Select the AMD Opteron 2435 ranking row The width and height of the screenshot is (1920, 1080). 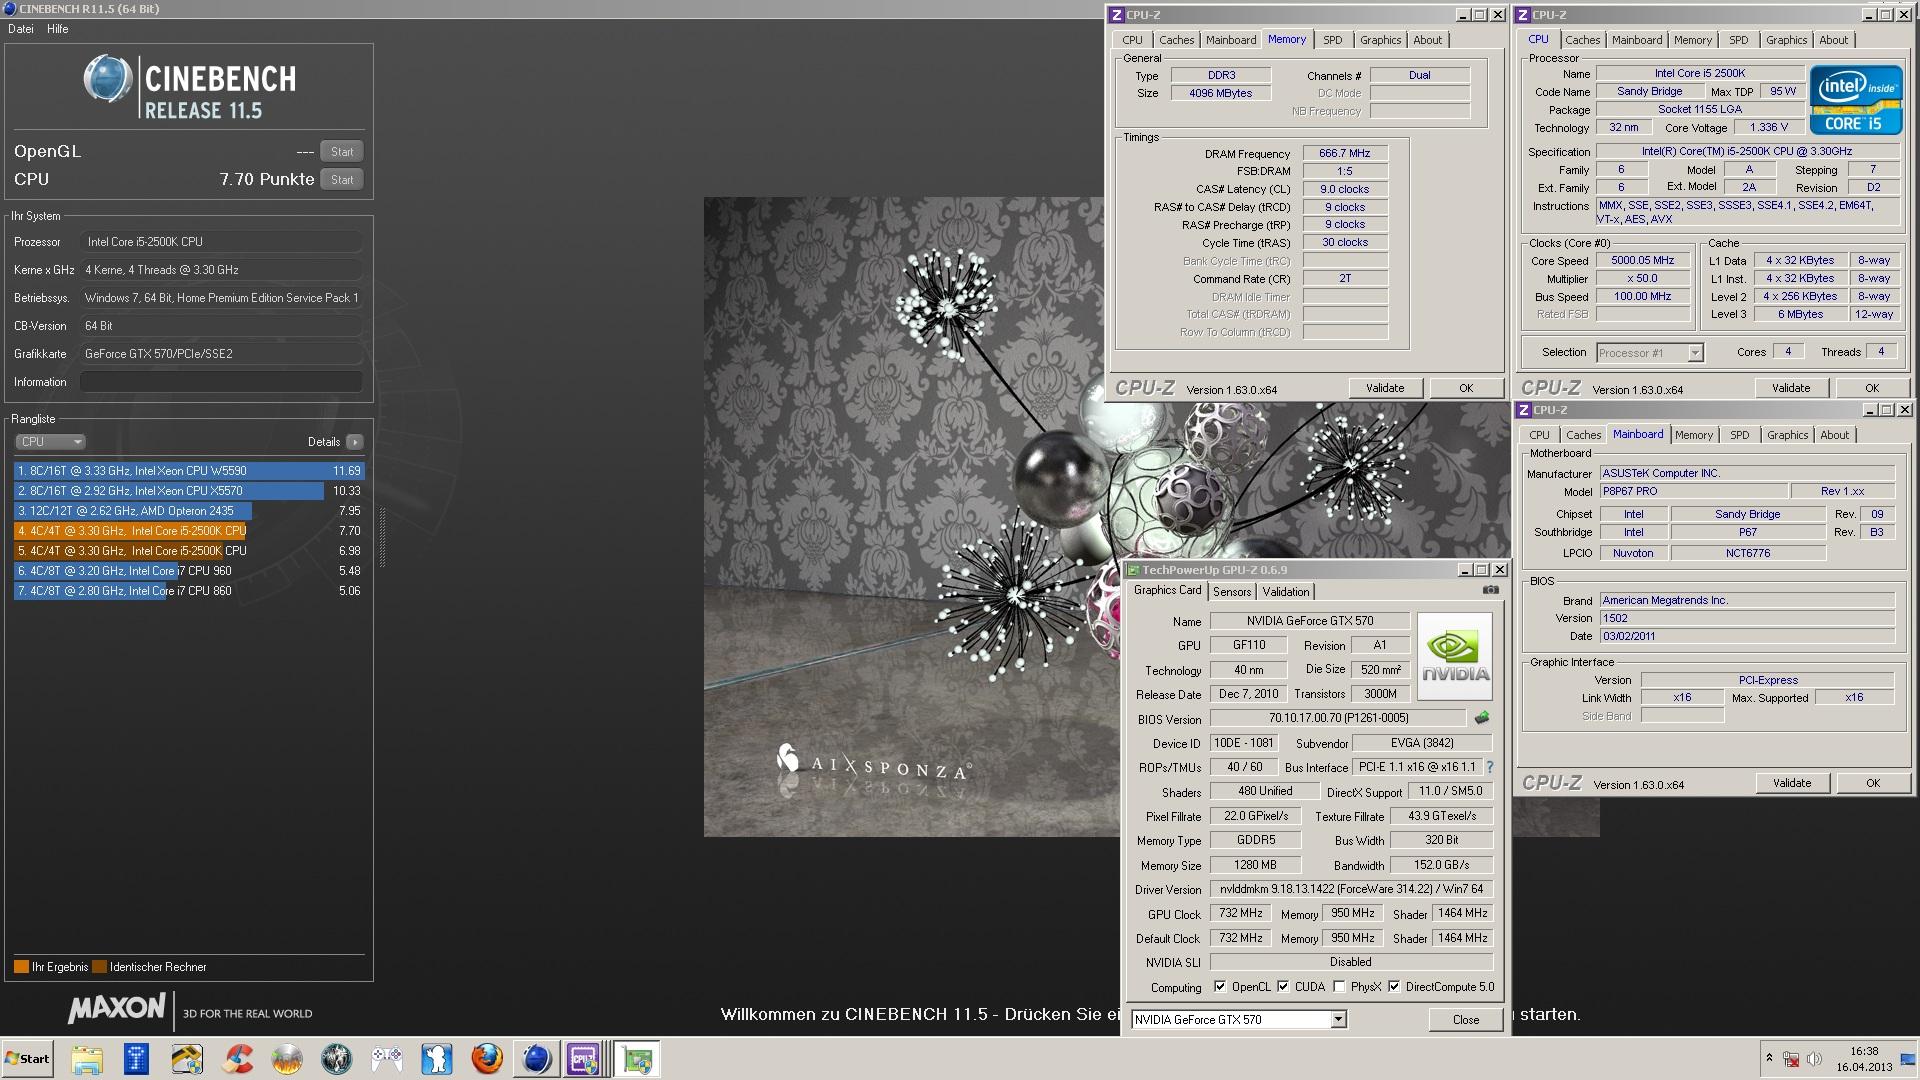(x=189, y=511)
